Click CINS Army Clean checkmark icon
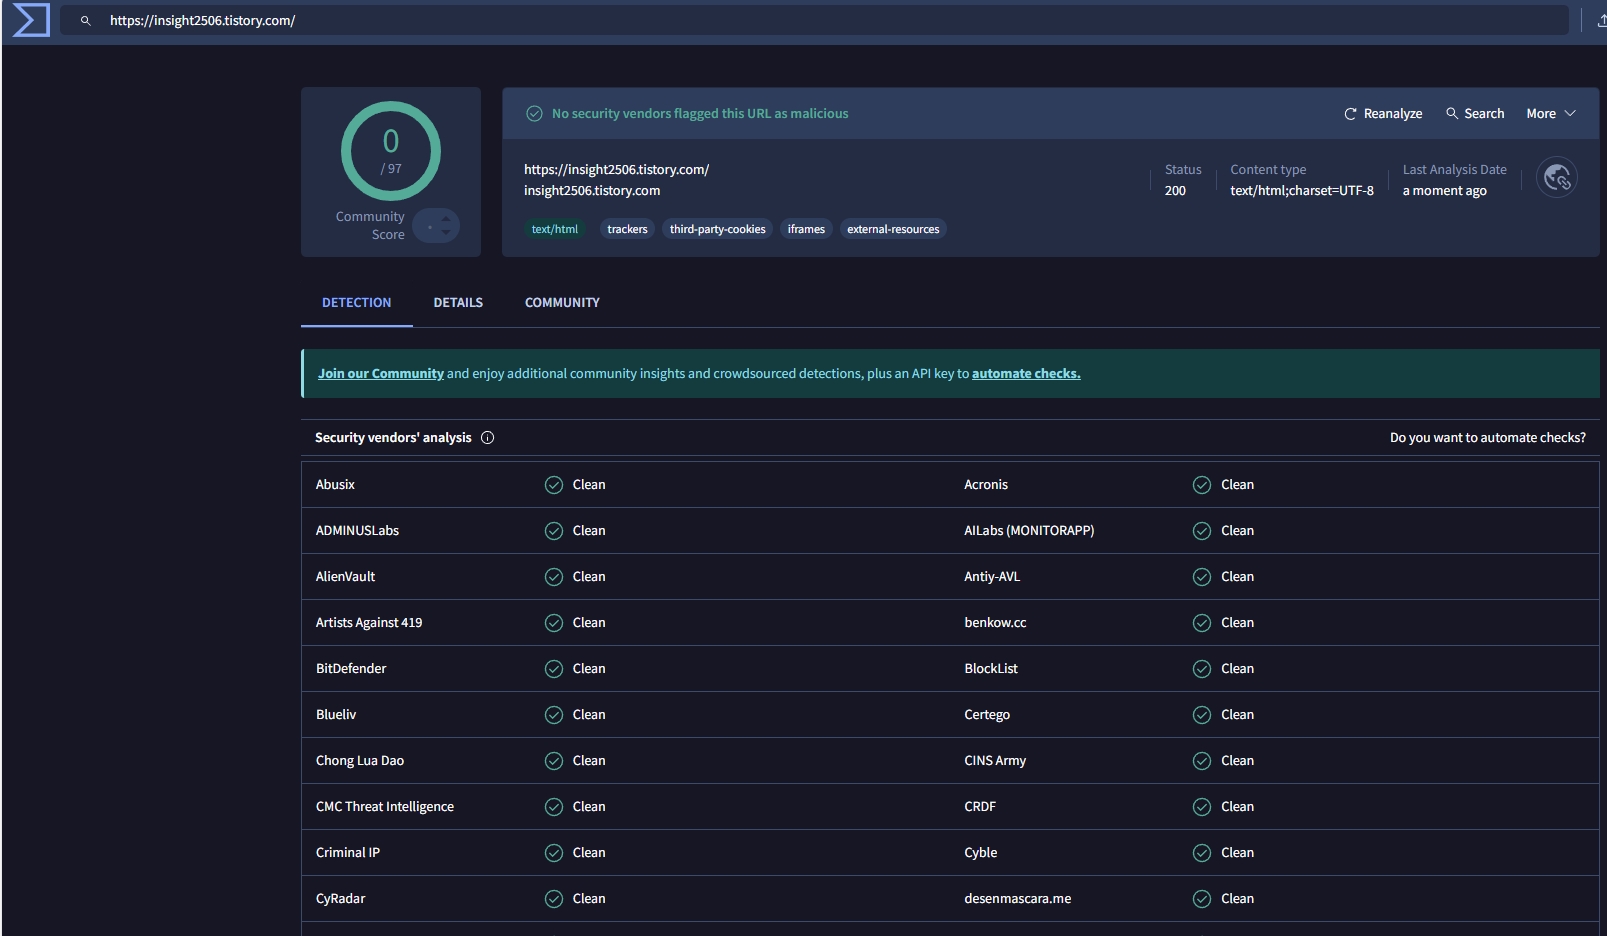This screenshot has width=1607, height=936. (1202, 761)
